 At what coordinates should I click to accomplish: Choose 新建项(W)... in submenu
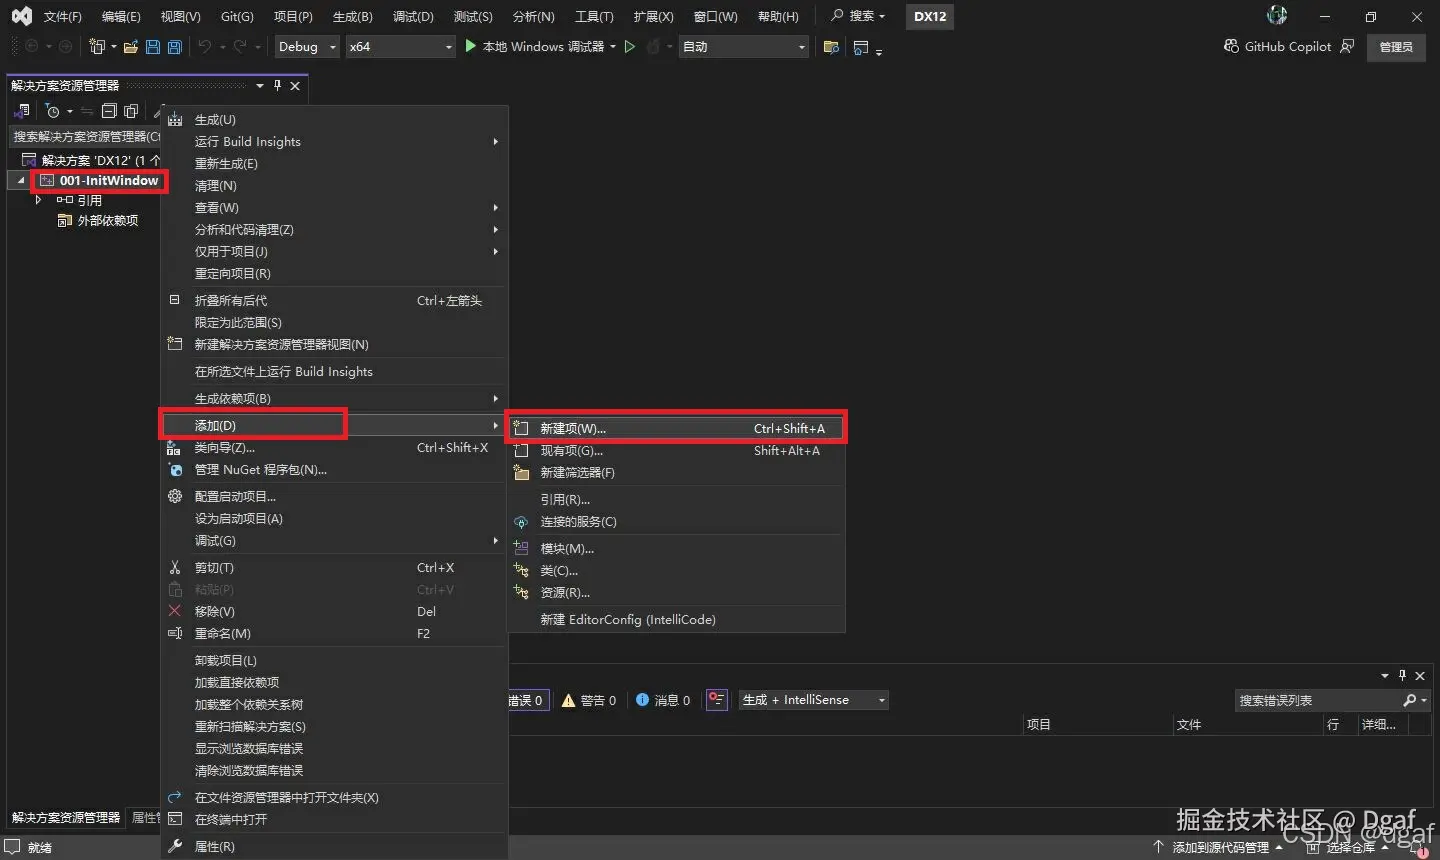click(676, 428)
